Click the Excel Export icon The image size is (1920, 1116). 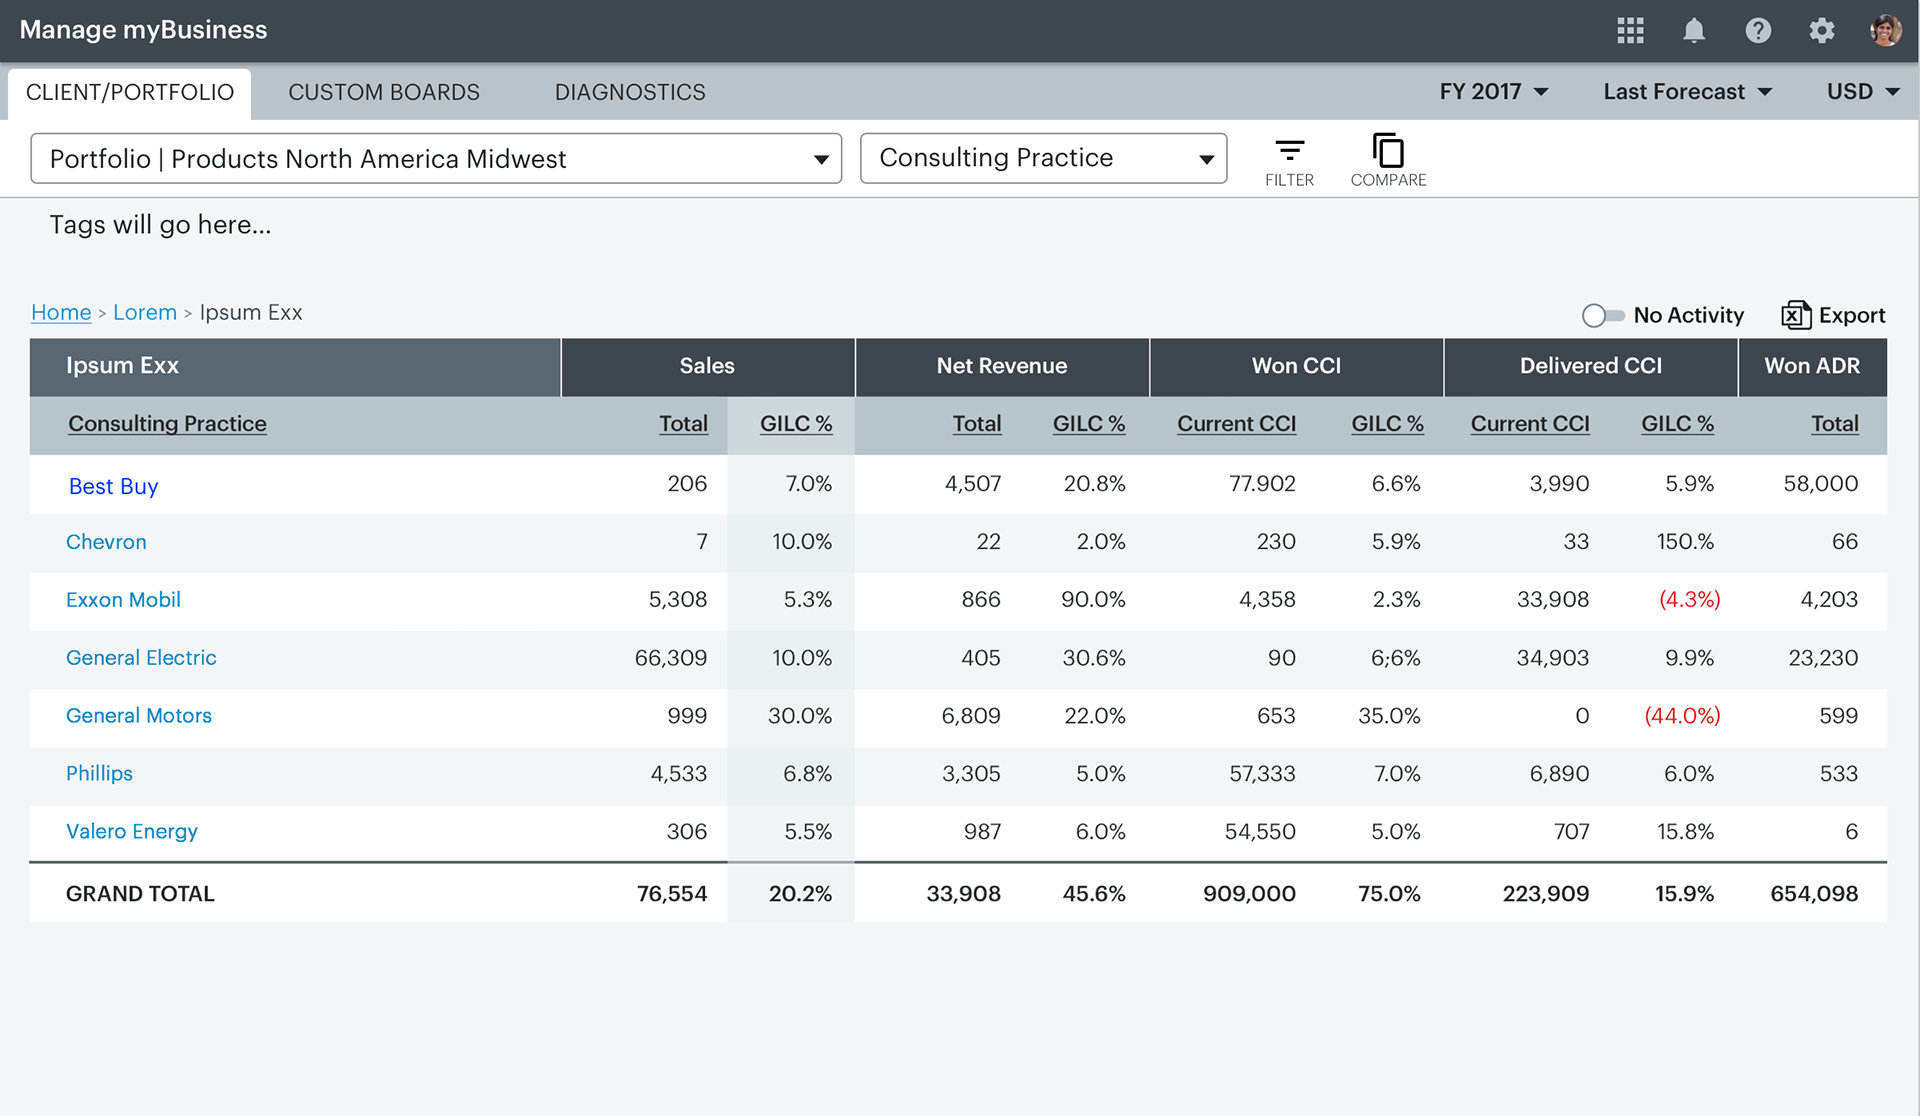tap(1796, 315)
